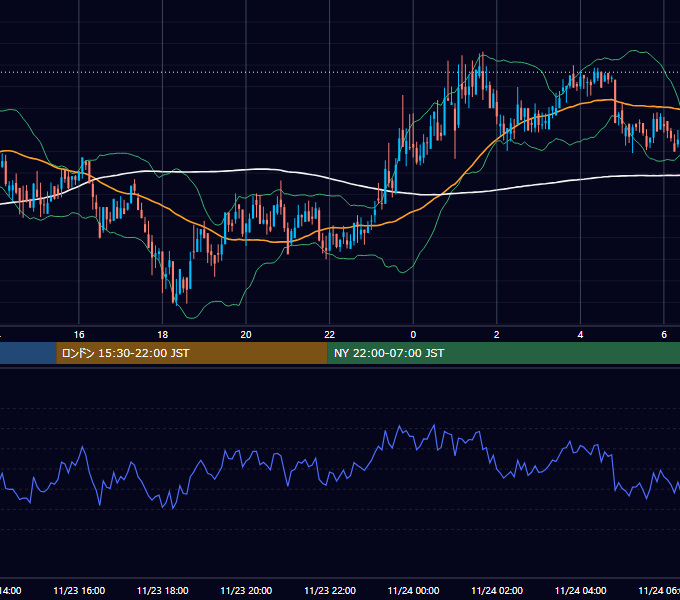The image size is (680, 600).
Task: Click the 11/23 18:00 time label
Action: (163, 590)
